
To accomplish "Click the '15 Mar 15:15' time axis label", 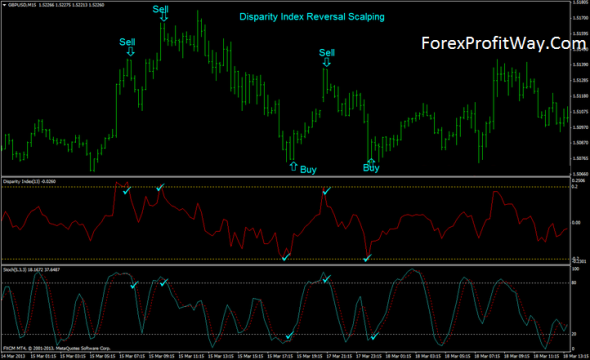I will click(250, 356).
